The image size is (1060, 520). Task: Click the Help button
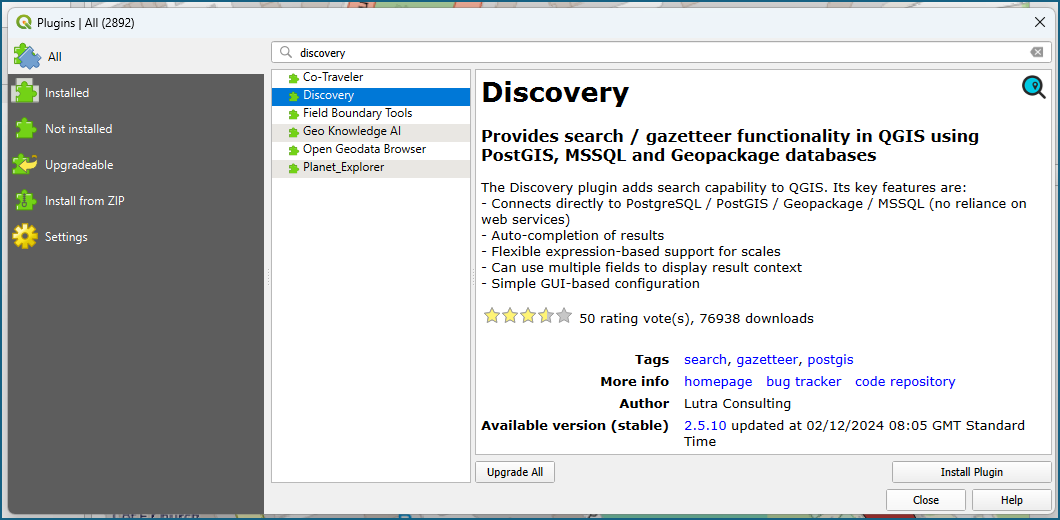pyautogui.click(x=1011, y=500)
